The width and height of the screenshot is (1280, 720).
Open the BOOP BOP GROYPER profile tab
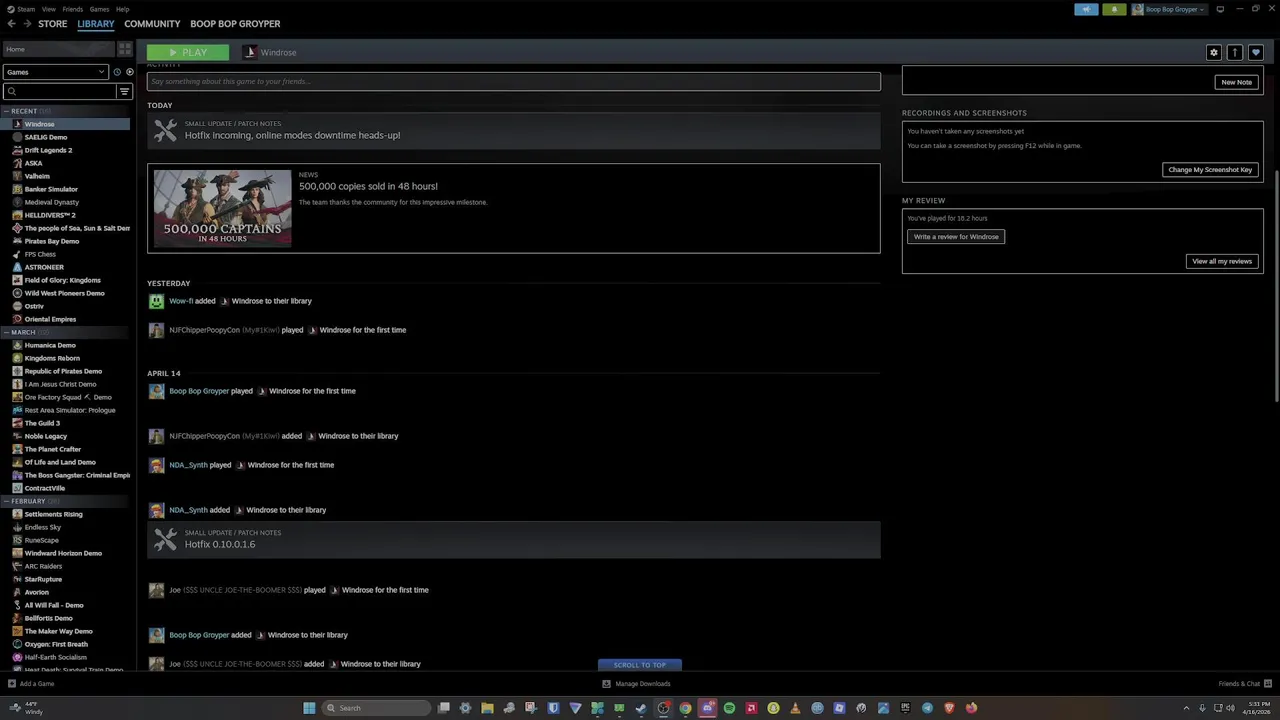tap(235, 24)
